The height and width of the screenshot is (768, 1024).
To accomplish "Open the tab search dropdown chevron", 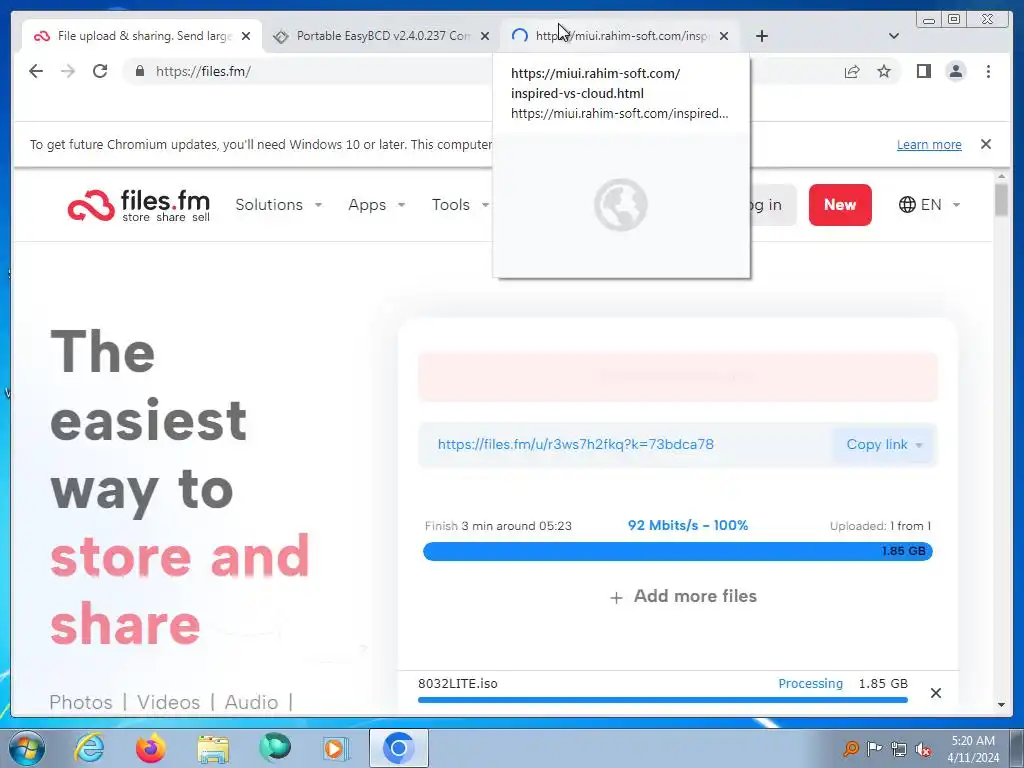I will click(x=894, y=36).
